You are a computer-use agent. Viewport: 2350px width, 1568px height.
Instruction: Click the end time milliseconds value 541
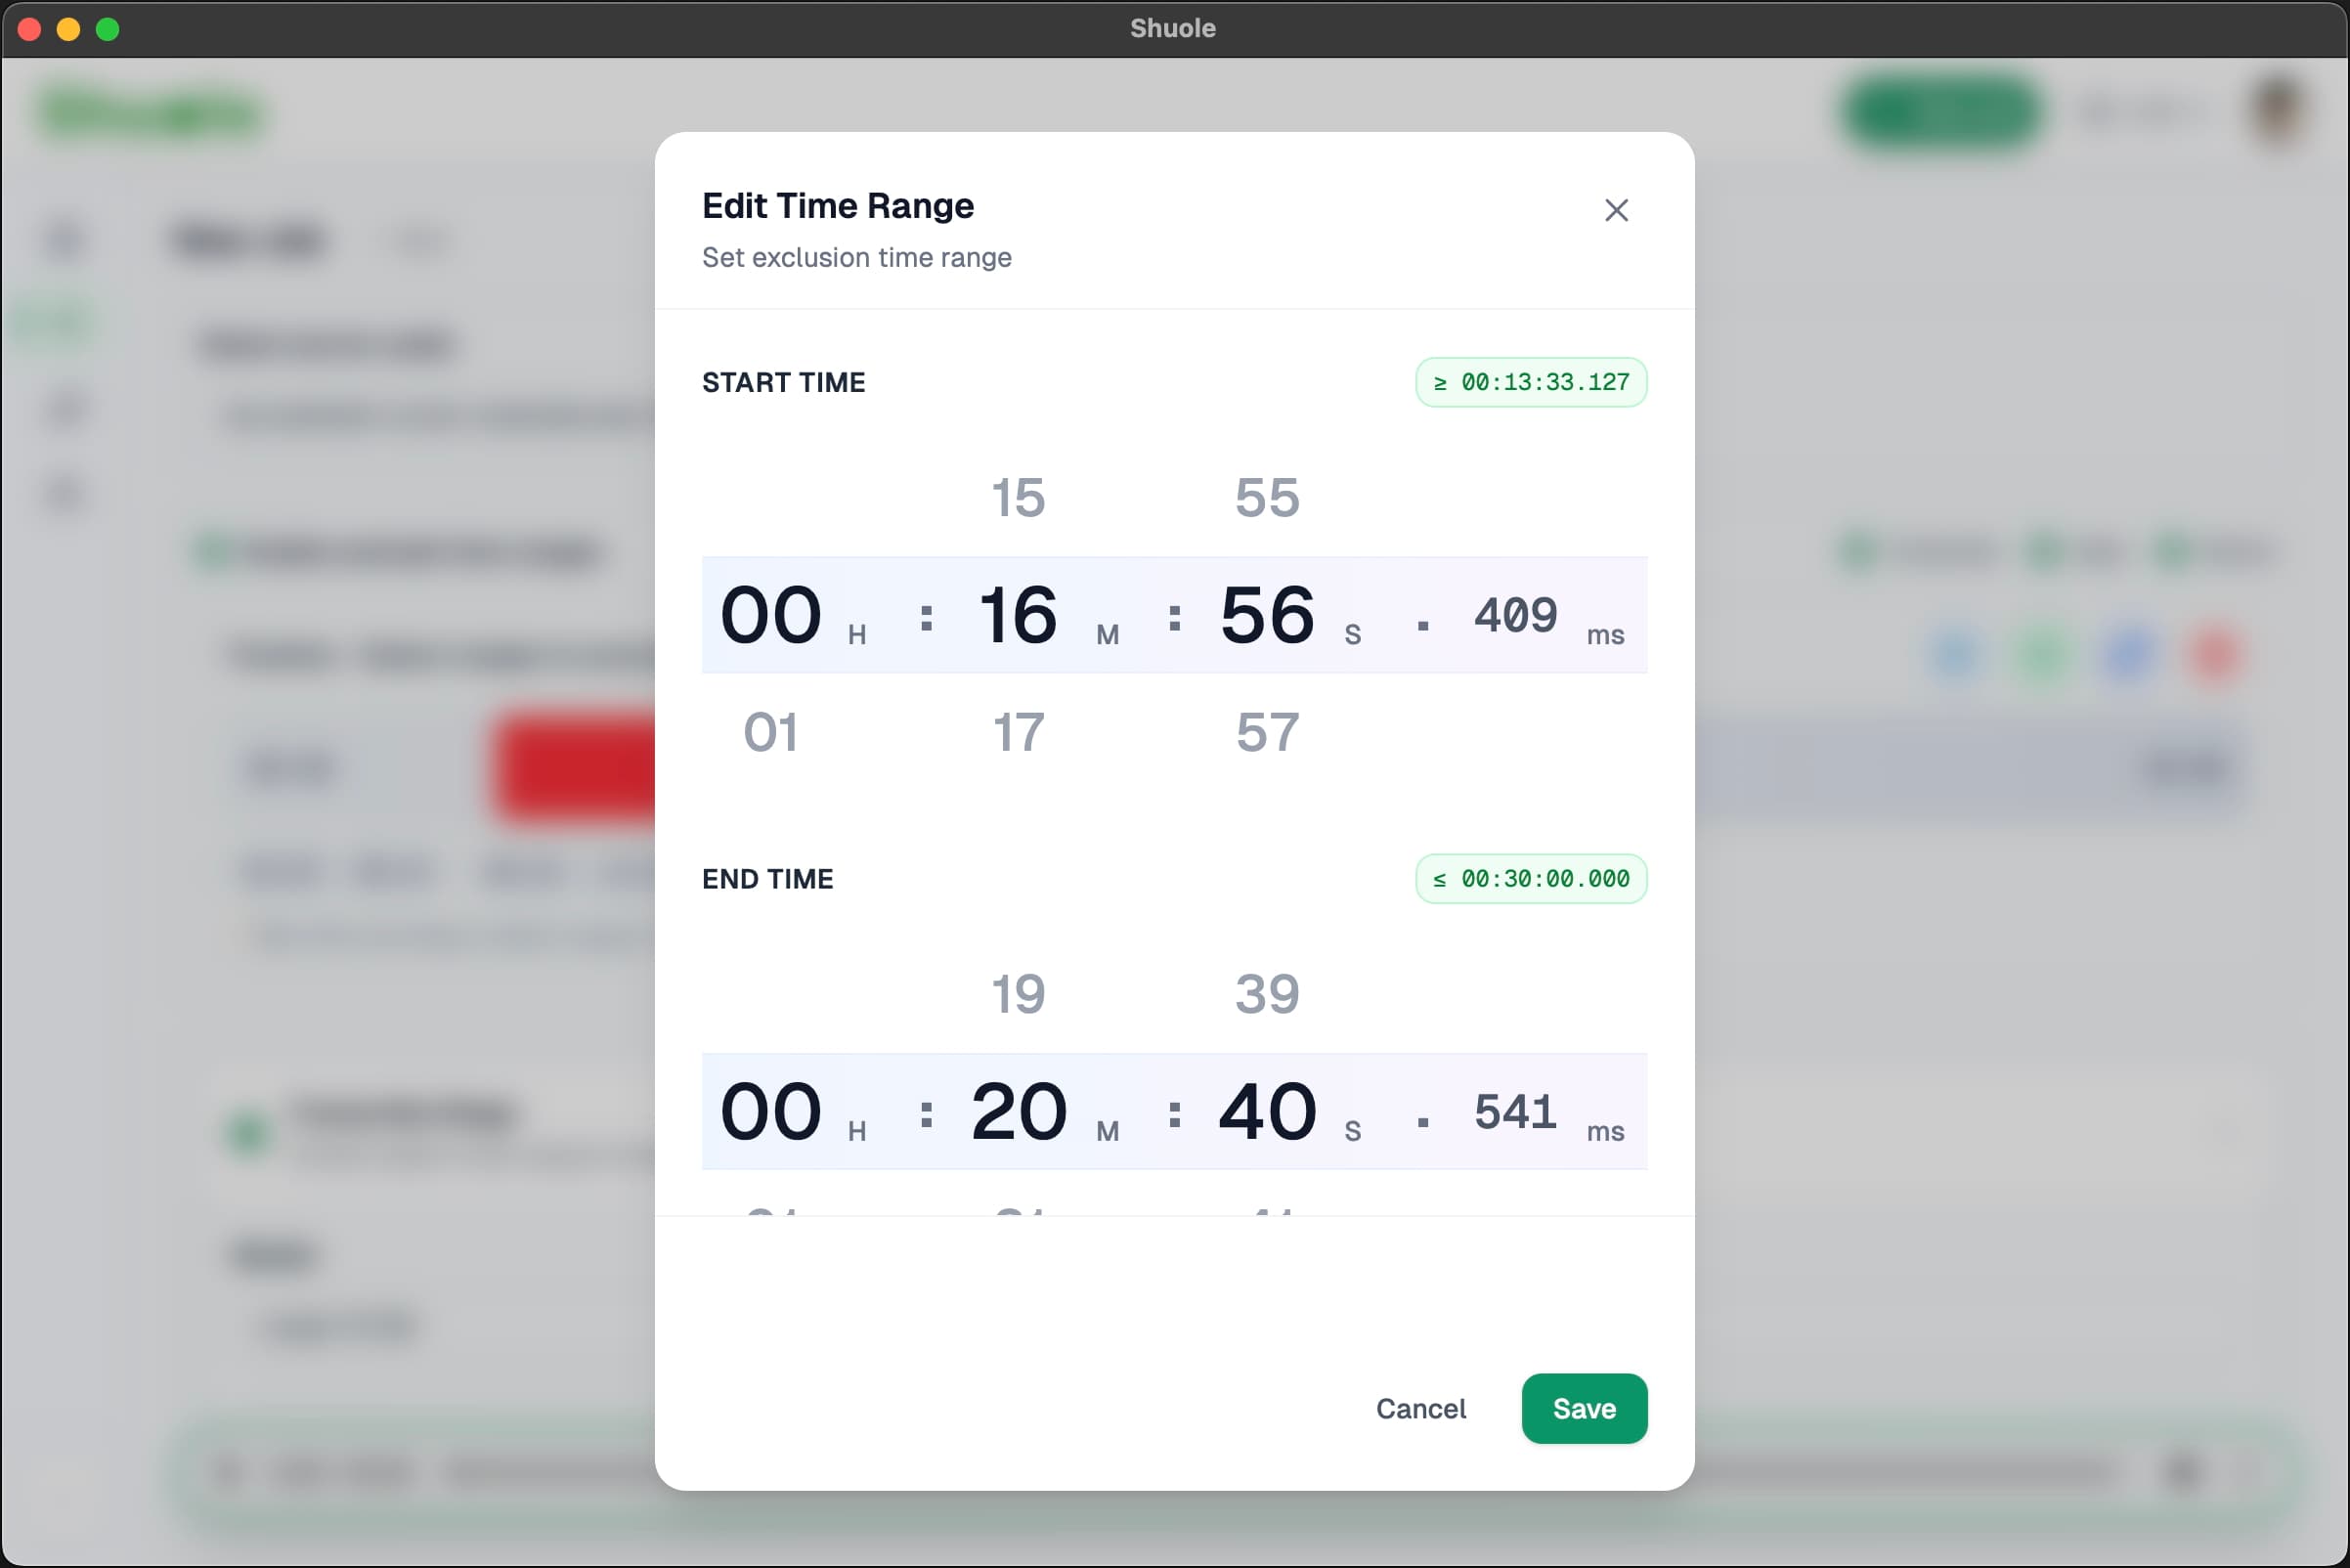(1515, 1111)
